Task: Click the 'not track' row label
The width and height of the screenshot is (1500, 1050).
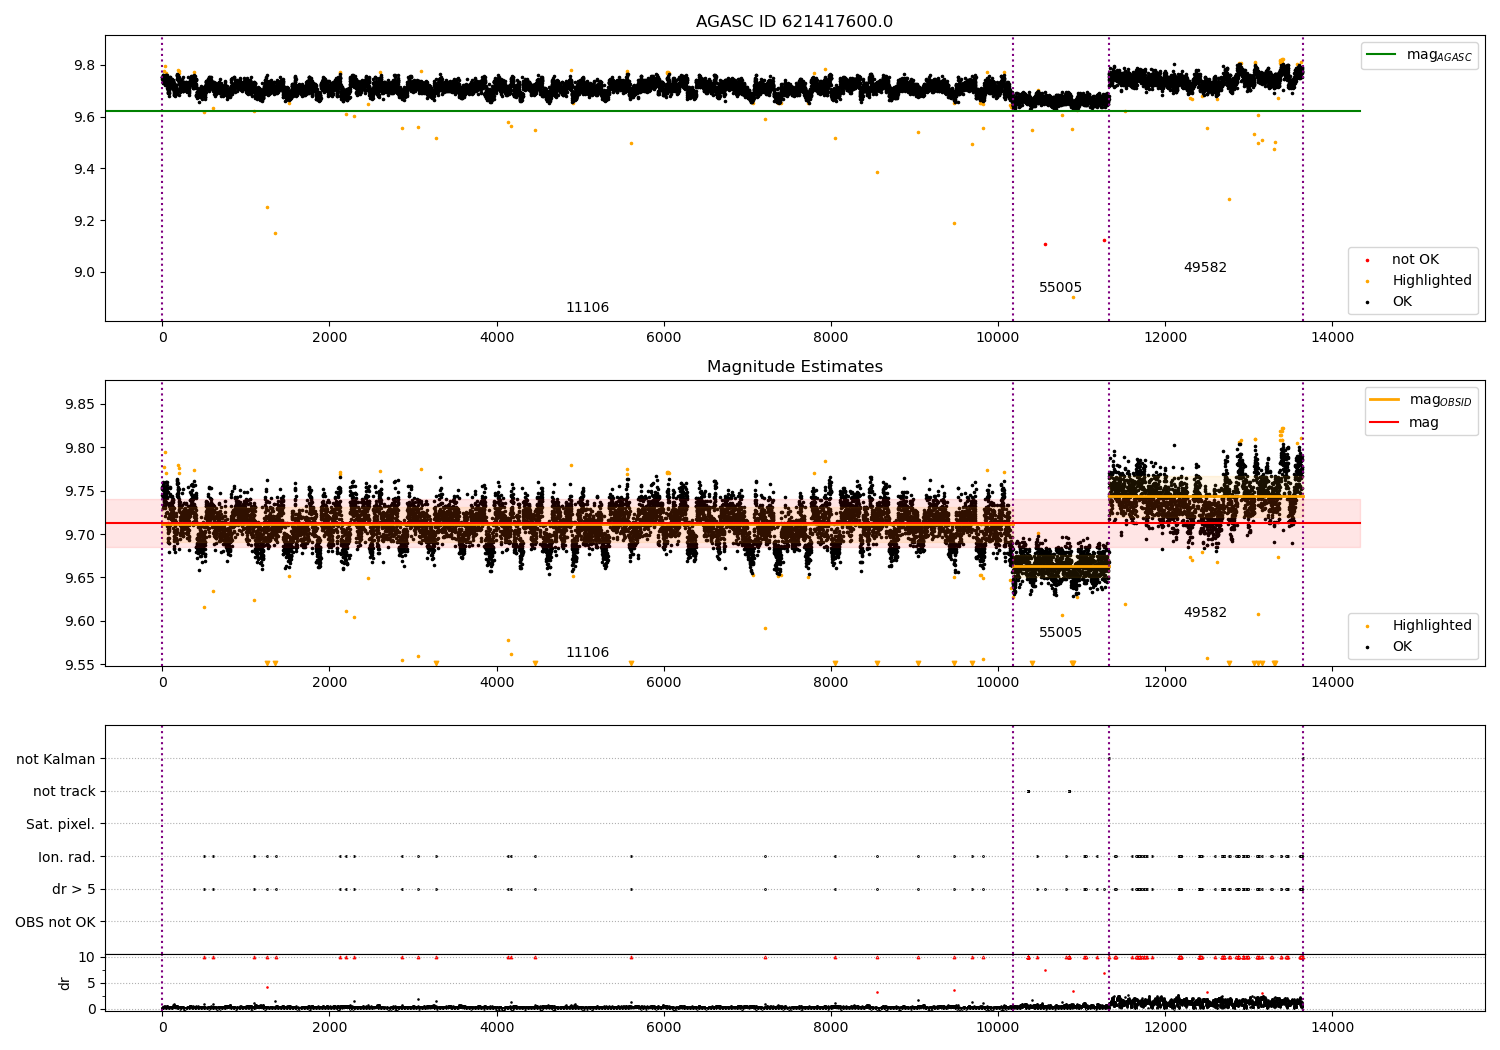Action: [64, 792]
